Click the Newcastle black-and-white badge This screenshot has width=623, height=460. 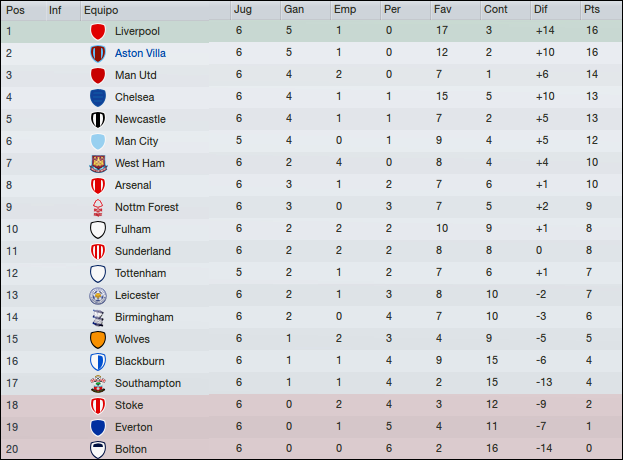(98, 119)
